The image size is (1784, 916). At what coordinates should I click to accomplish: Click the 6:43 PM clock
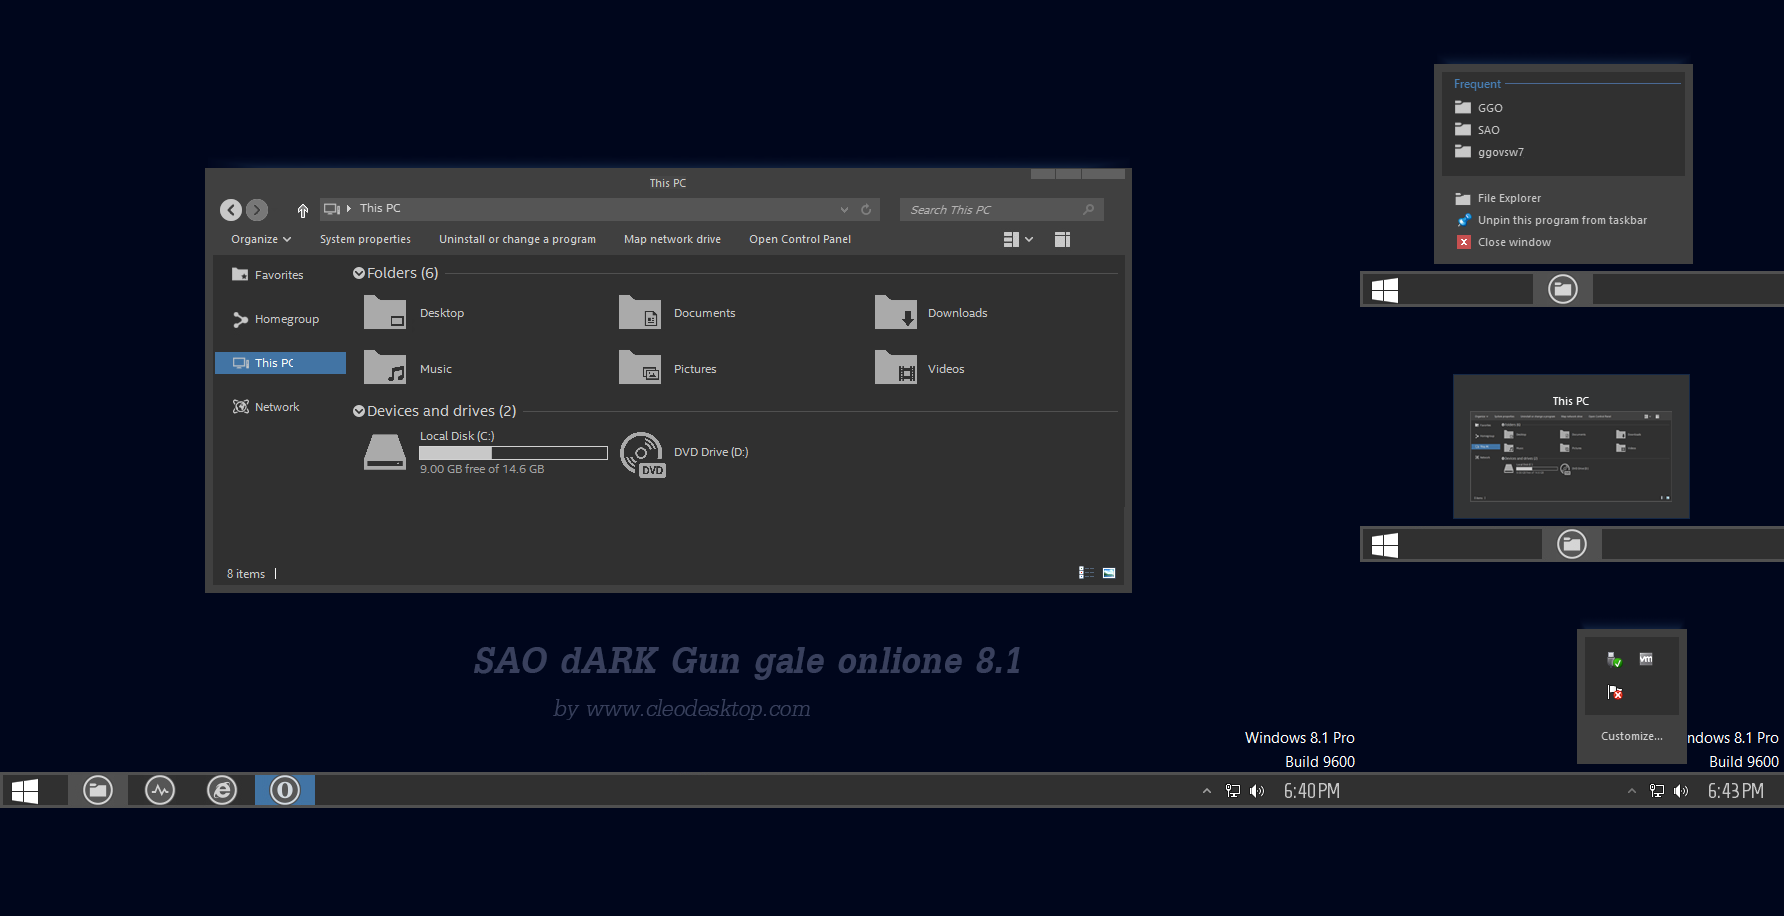pyautogui.click(x=1736, y=791)
